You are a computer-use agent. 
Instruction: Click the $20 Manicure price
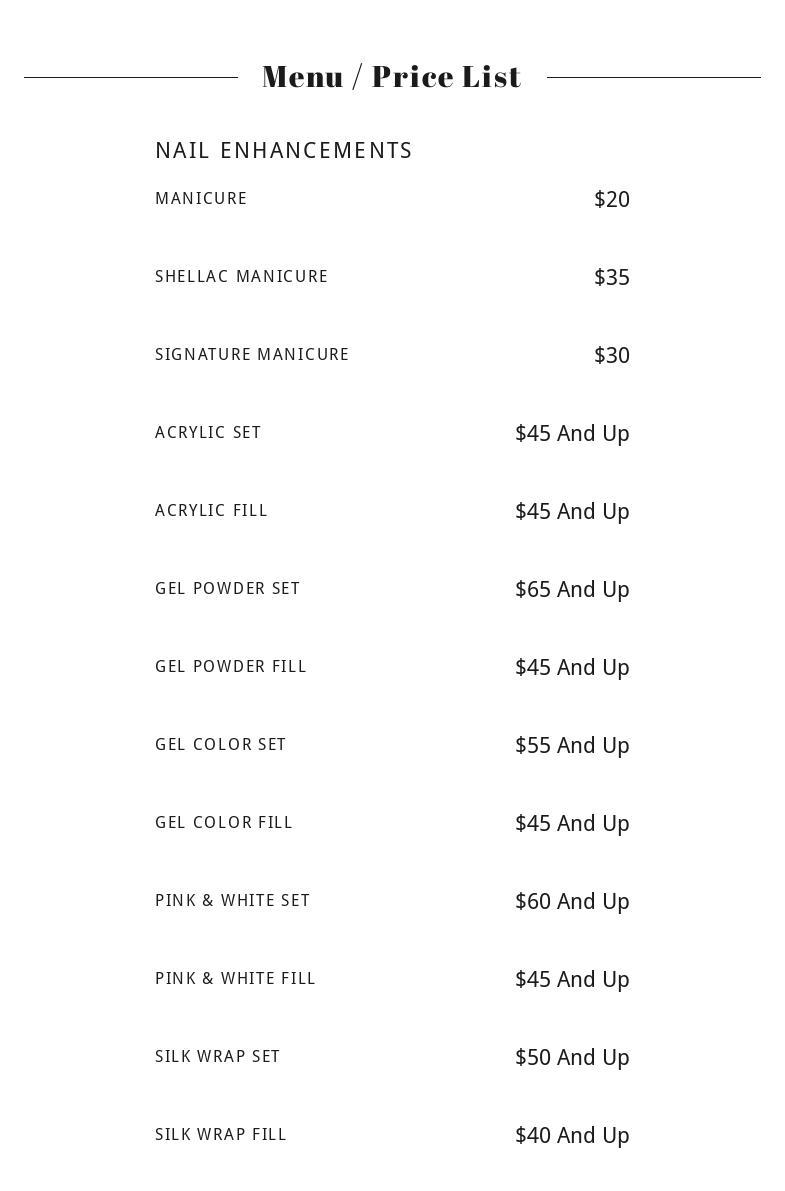(x=611, y=200)
